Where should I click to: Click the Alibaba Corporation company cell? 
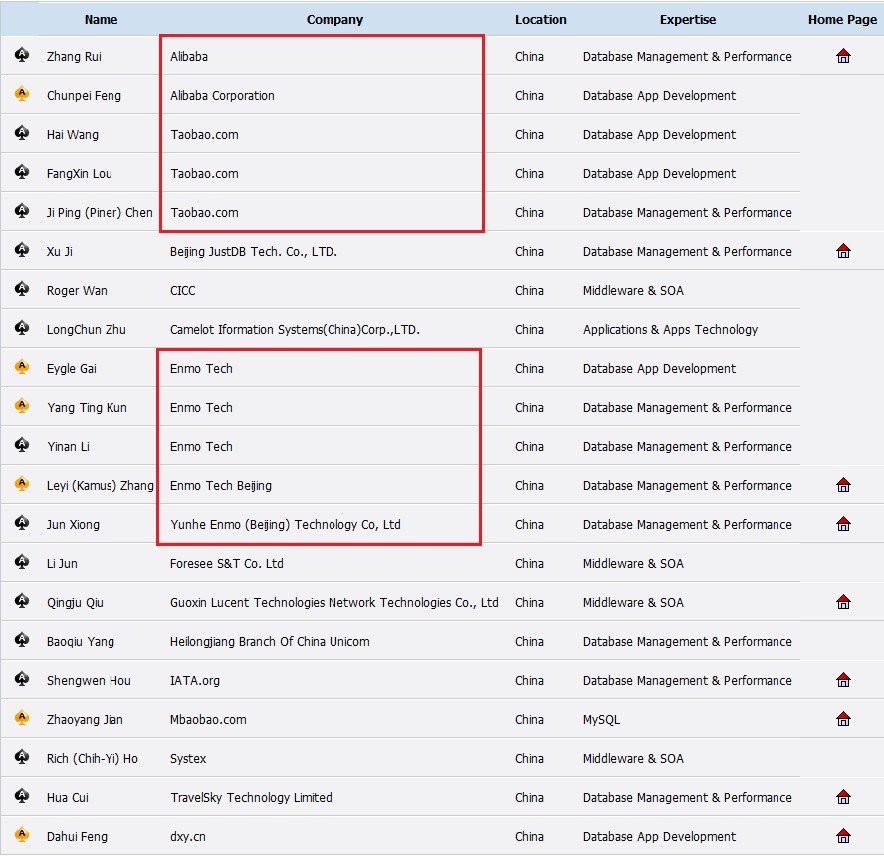(x=222, y=96)
